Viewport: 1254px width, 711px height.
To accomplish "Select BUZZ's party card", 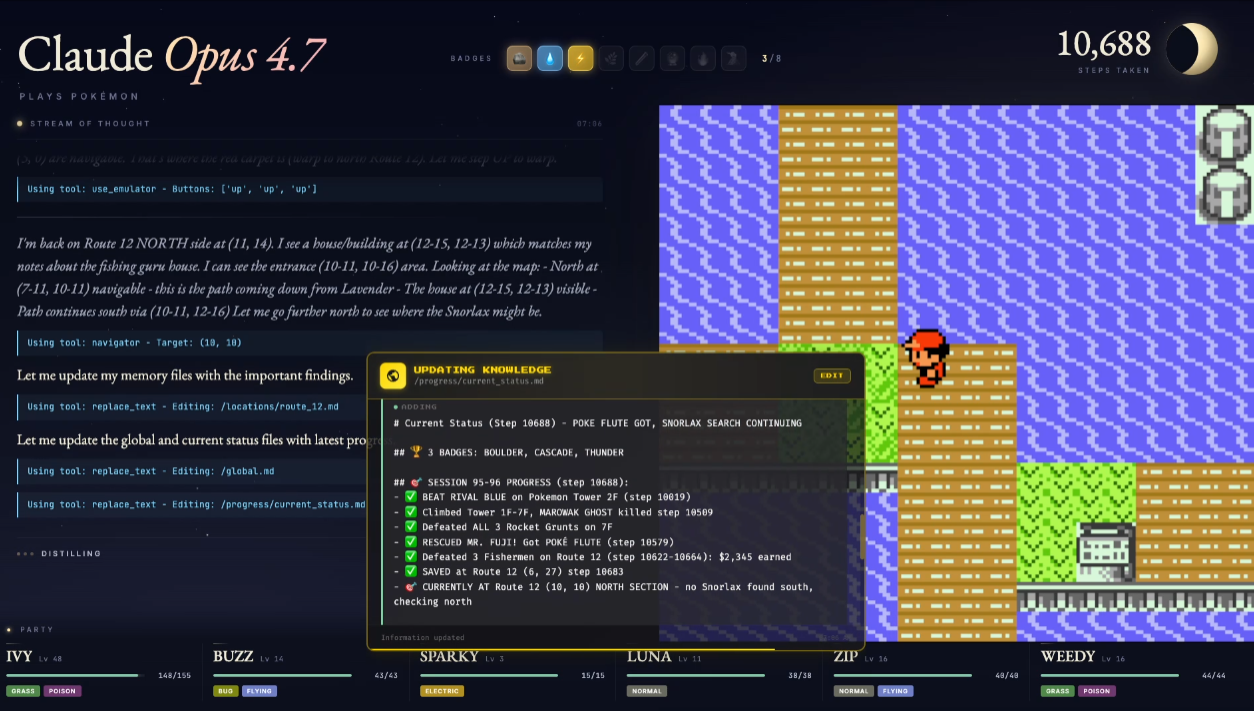I will pos(305,672).
